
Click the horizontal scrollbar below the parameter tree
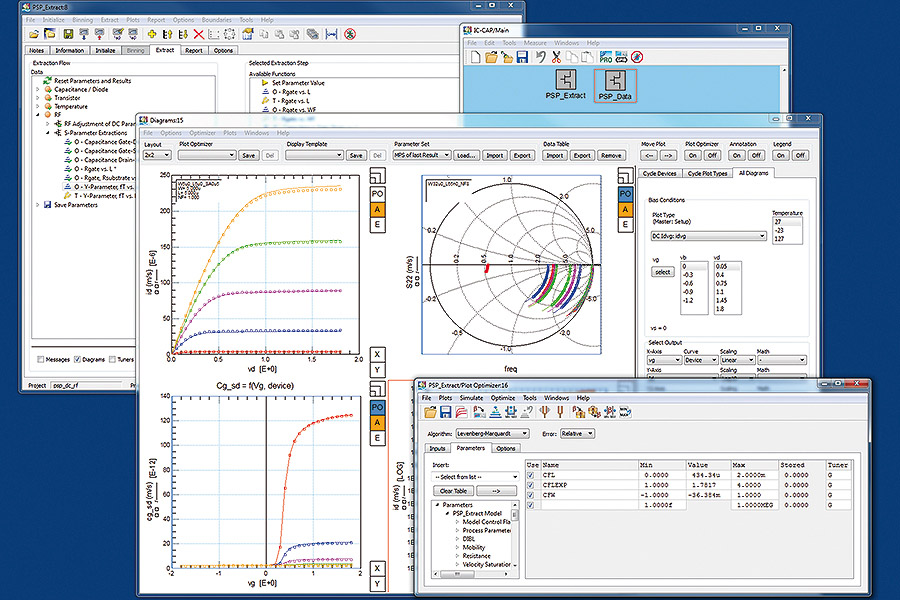456,572
